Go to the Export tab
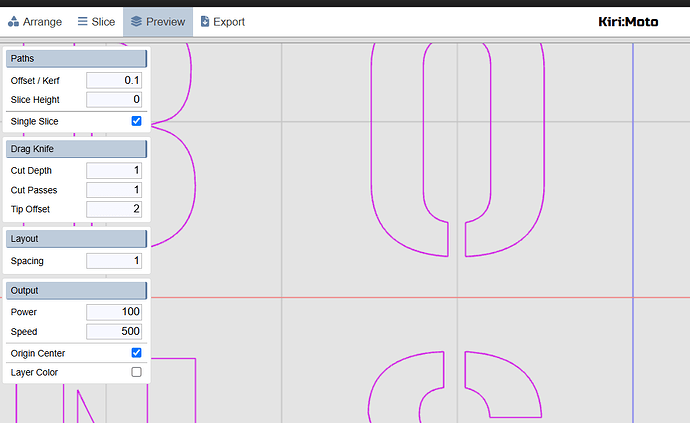Screen dimensions: 690x423 223,22
